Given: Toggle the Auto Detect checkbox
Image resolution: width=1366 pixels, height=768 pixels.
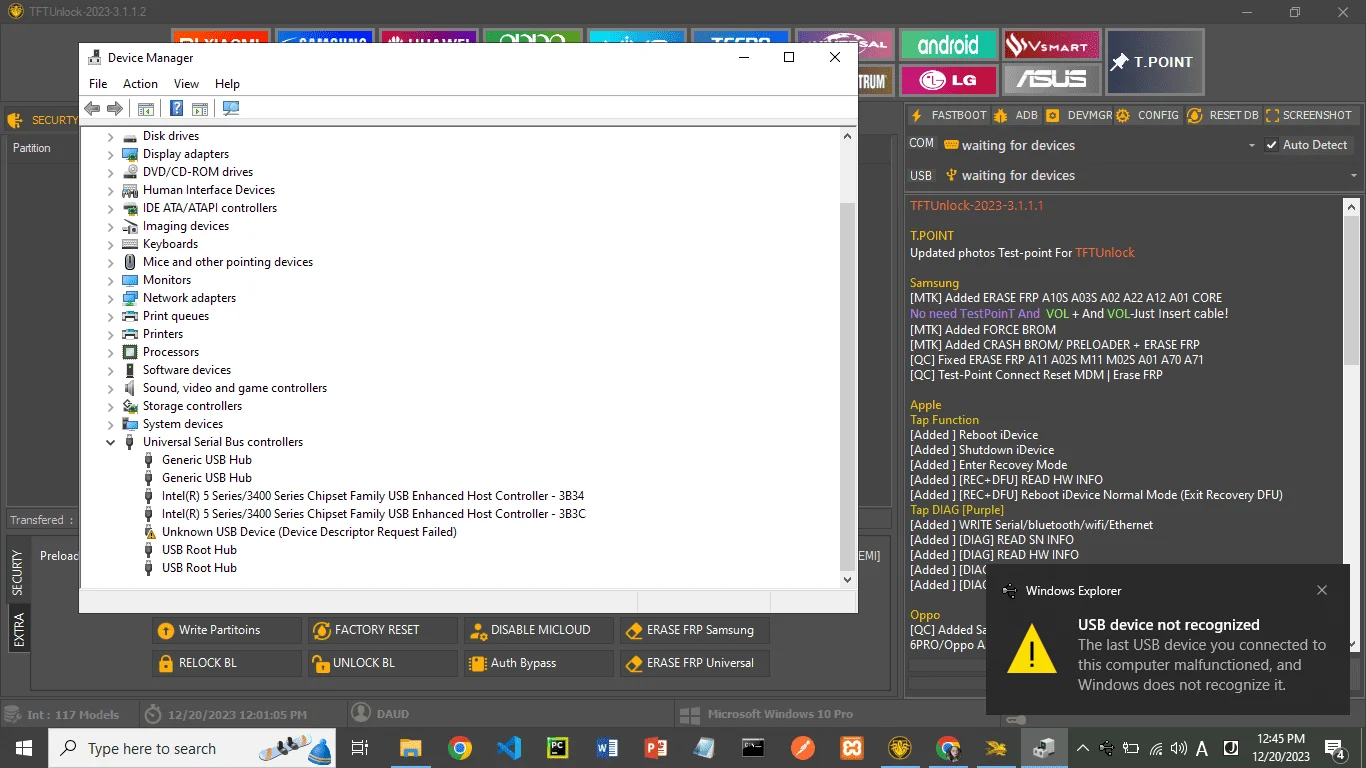Looking at the screenshot, I should [x=1272, y=145].
